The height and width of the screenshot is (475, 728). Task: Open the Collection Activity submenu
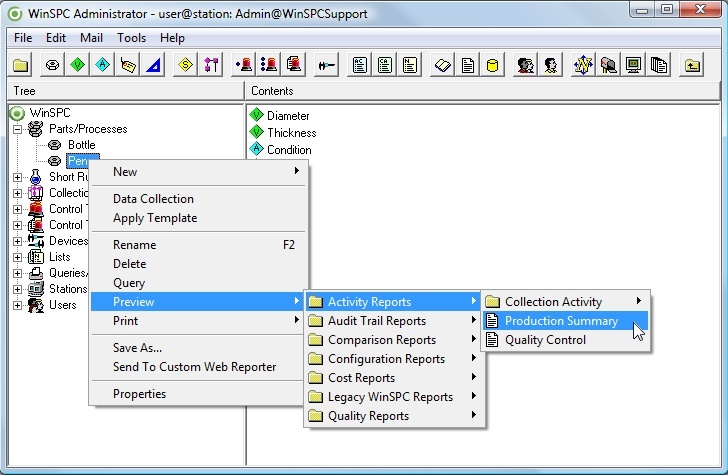point(565,302)
